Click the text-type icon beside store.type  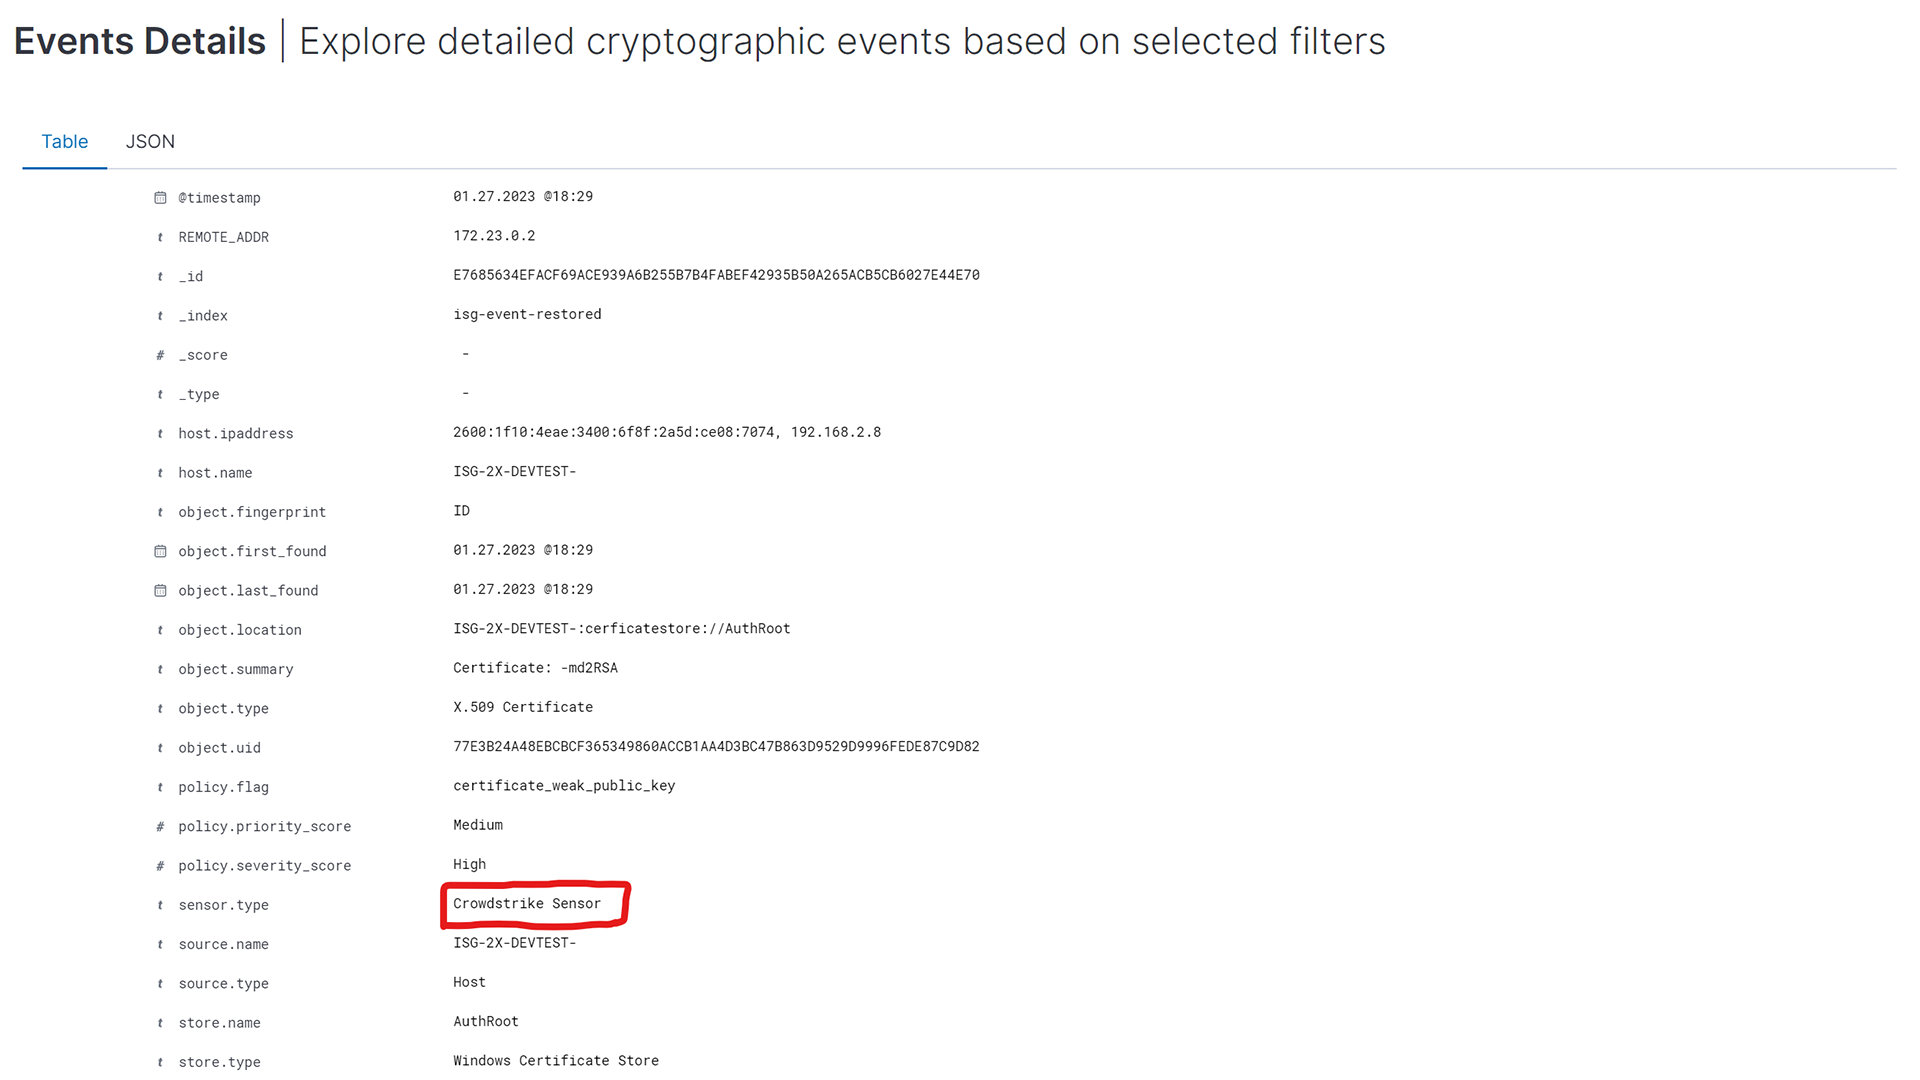[160, 1062]
